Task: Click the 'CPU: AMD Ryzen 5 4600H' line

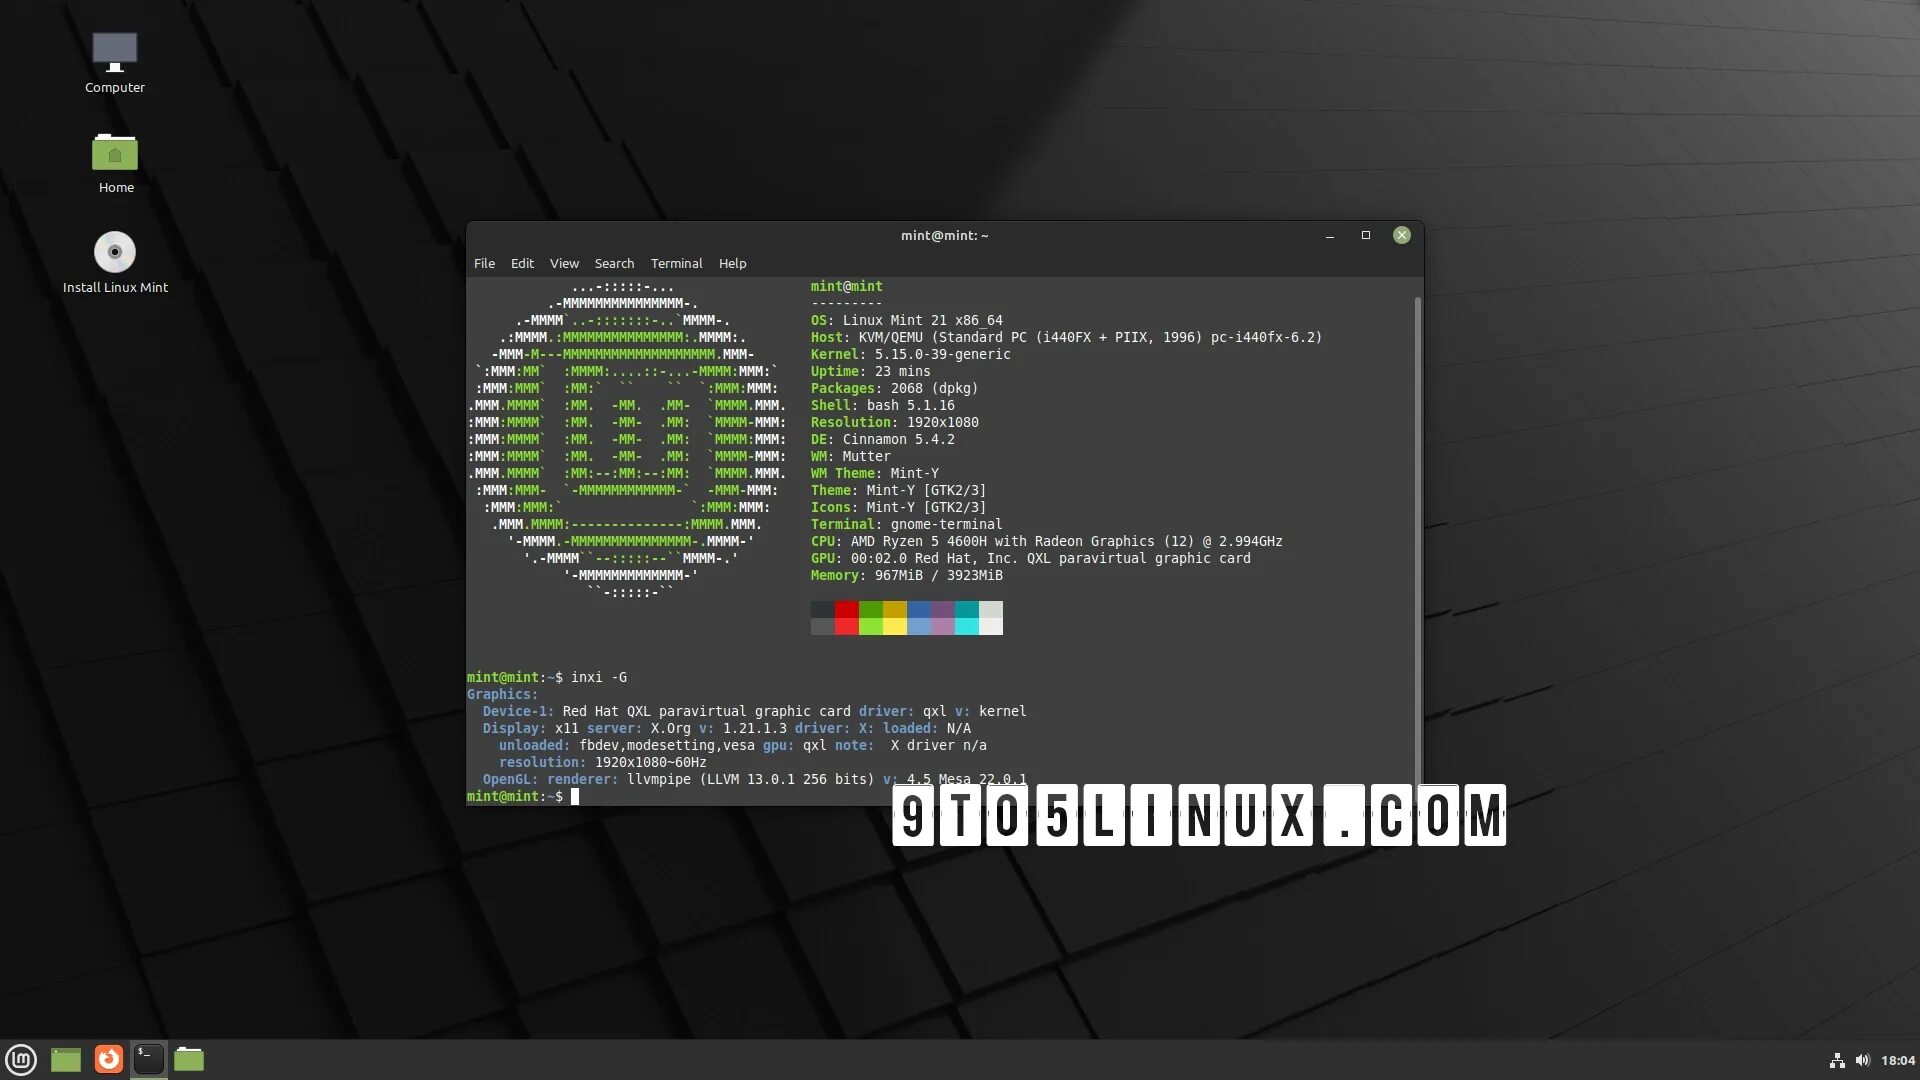Action: 1046,542
